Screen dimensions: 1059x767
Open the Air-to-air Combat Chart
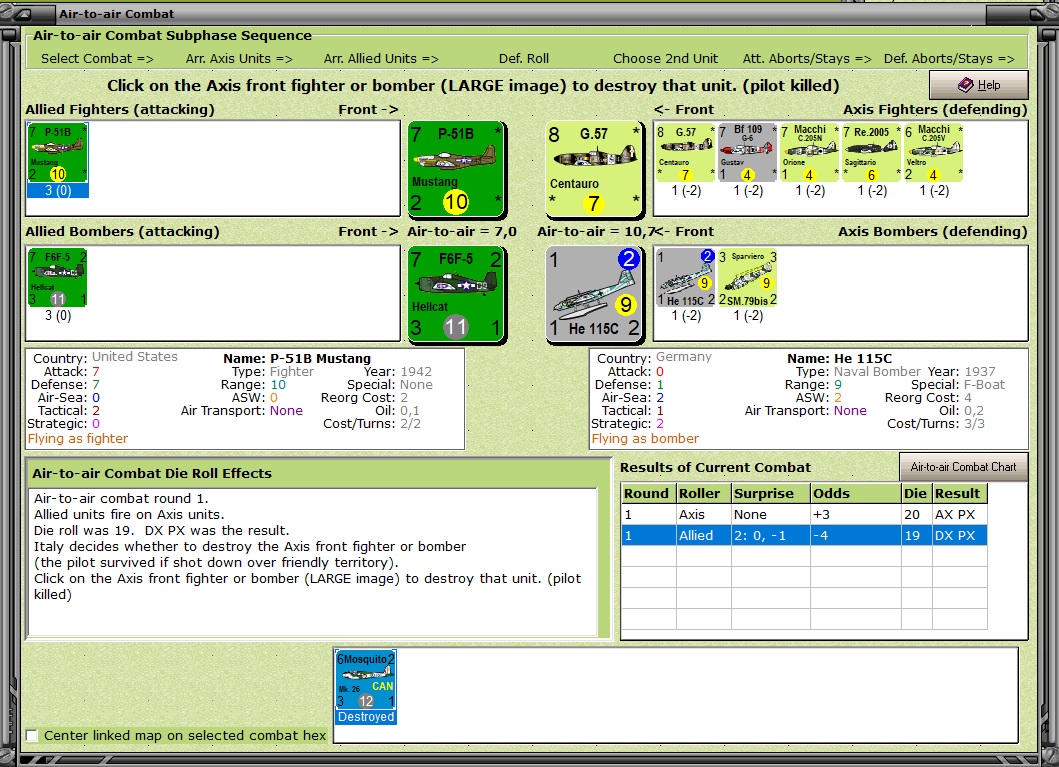963,467
